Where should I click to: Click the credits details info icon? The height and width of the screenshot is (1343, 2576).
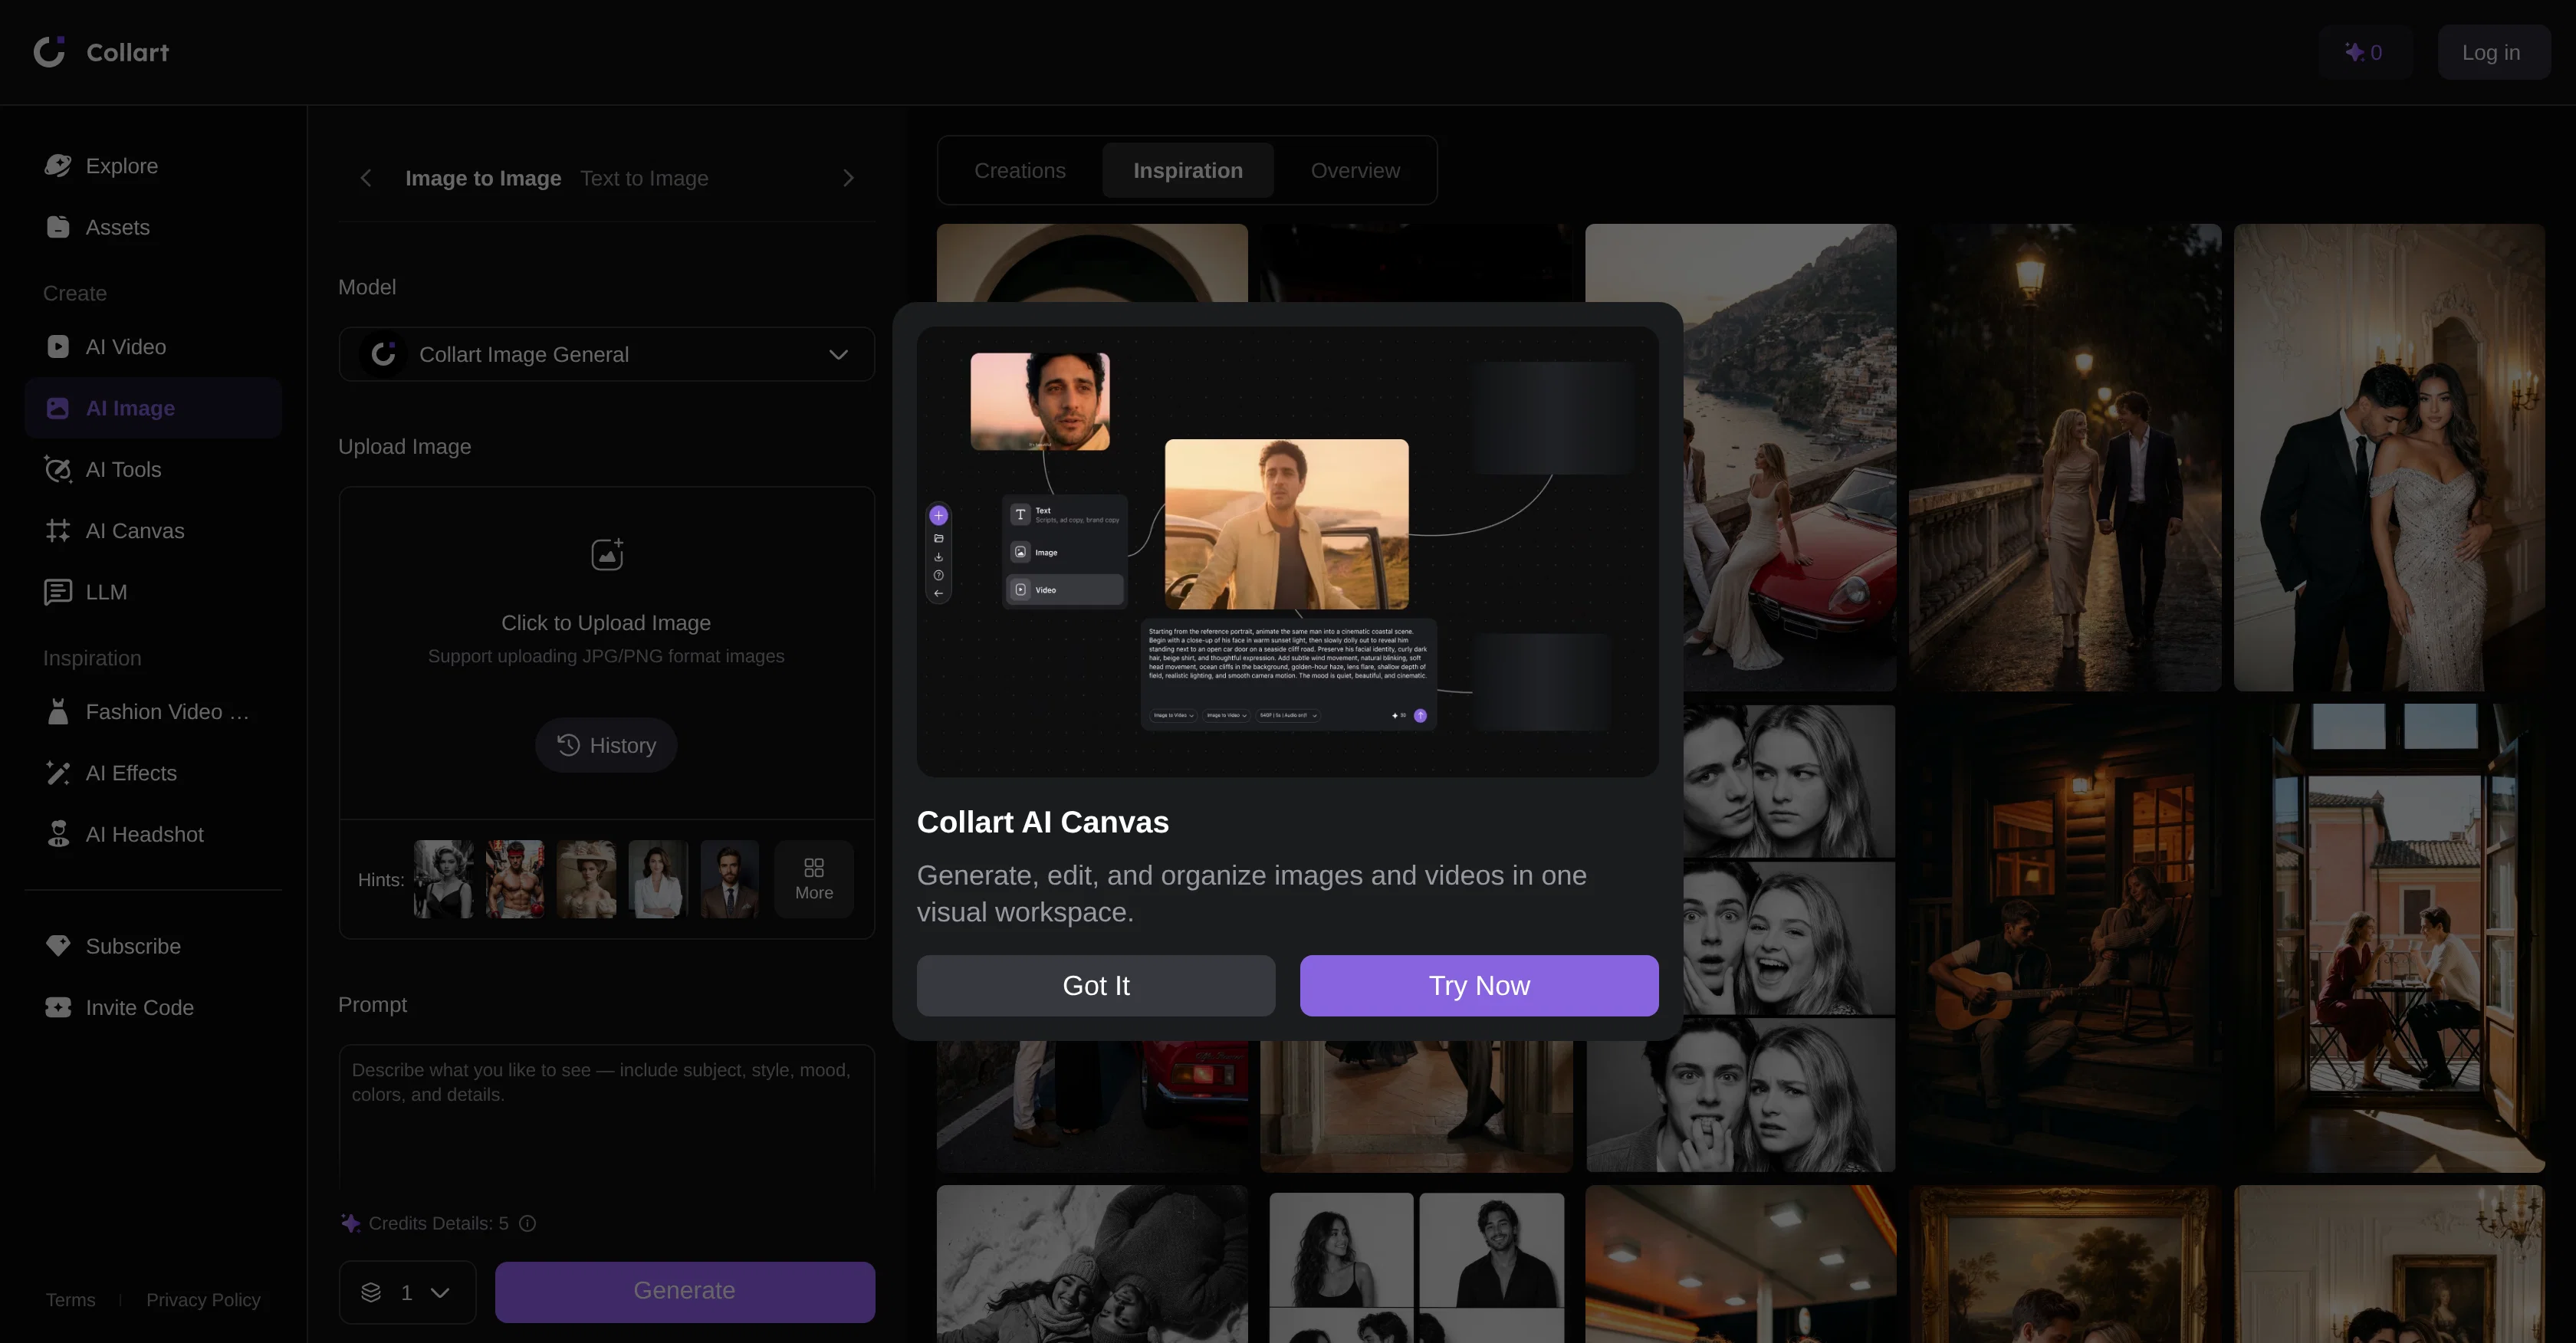[x=527, y=1223]
